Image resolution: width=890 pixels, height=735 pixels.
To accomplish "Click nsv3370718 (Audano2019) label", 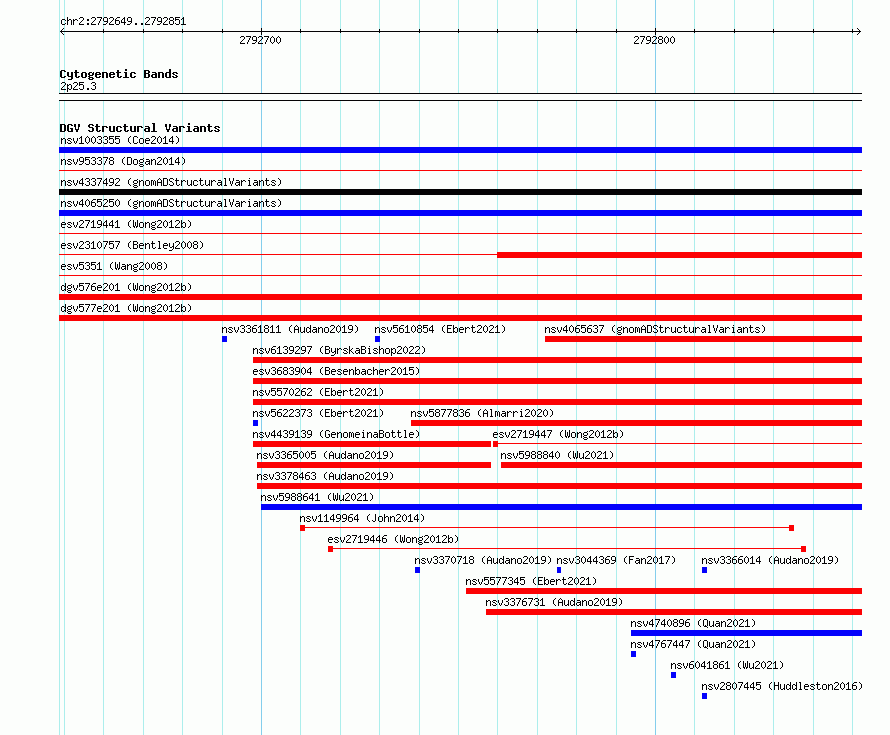I will 482,560.
